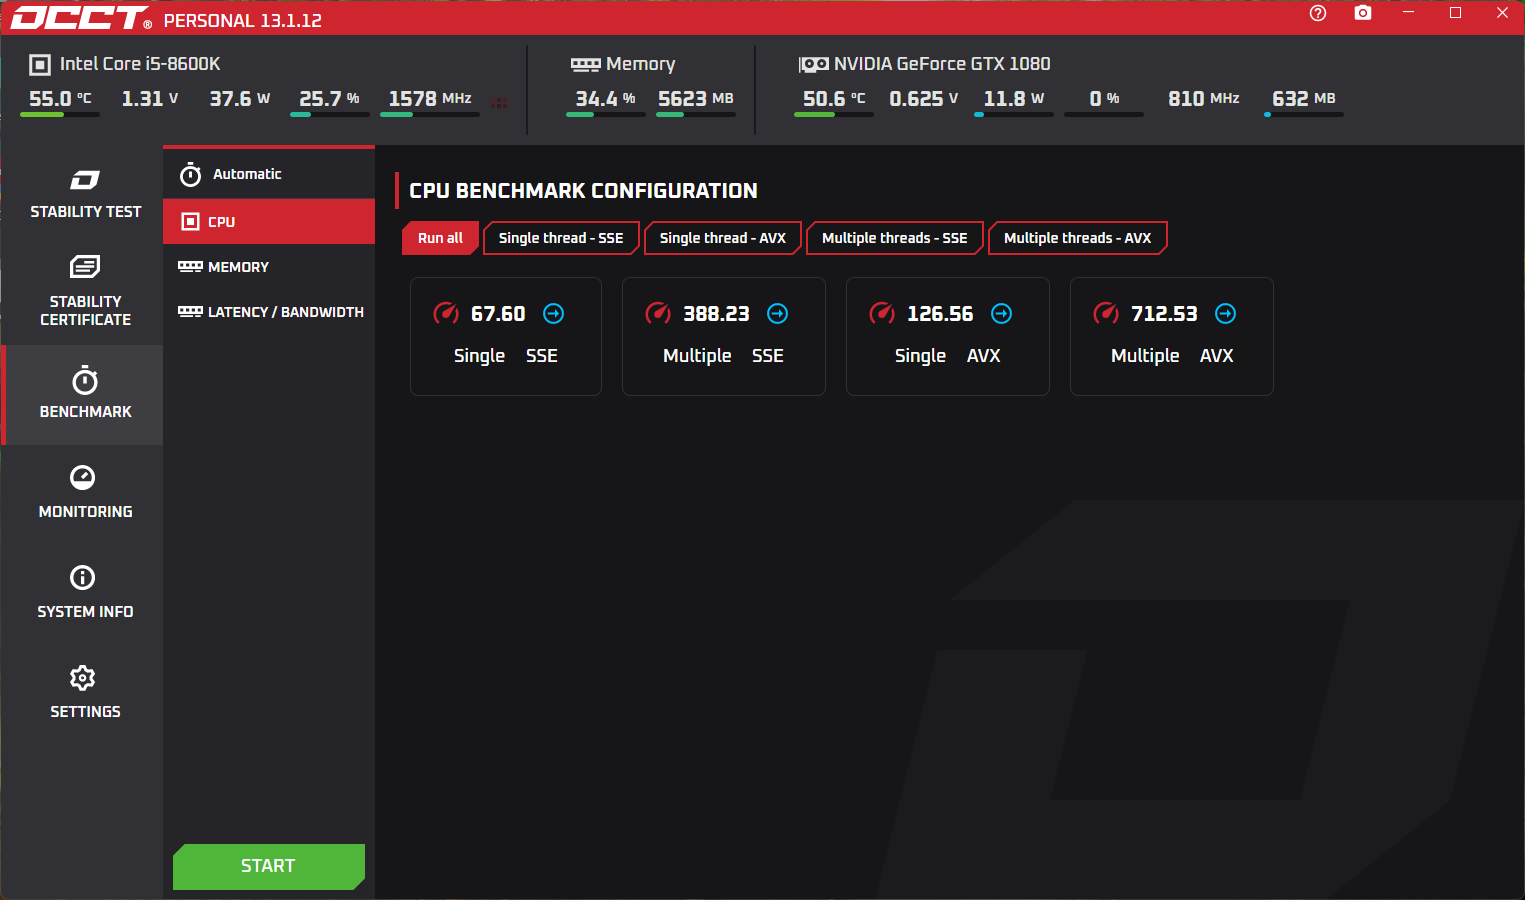This screenshot has width=1525, height=900.
Task: Click the gauge icon beside 388.23 score
Action: click(x=658, y=313)
